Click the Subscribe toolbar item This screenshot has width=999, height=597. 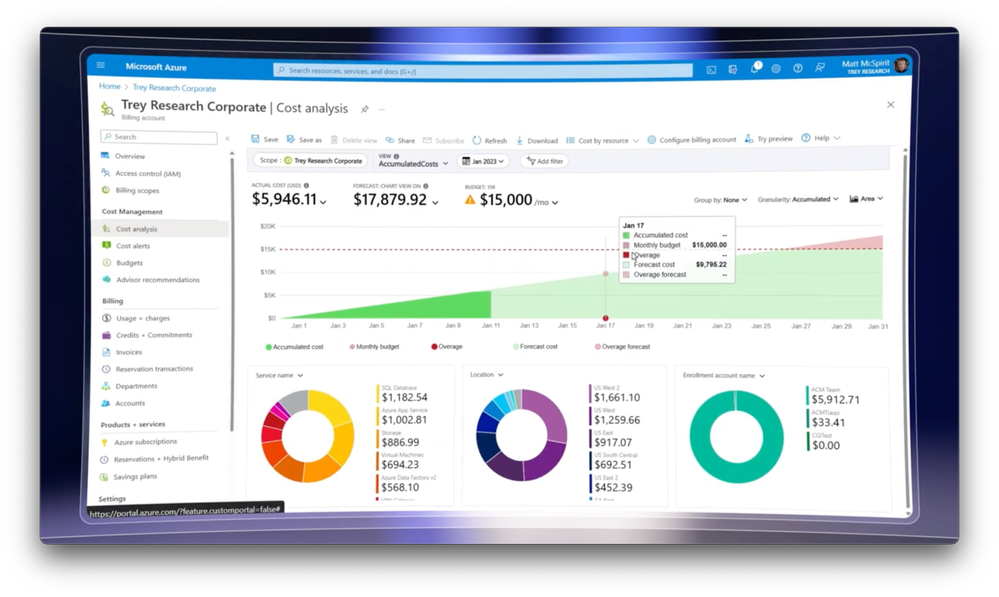point(443,140)
